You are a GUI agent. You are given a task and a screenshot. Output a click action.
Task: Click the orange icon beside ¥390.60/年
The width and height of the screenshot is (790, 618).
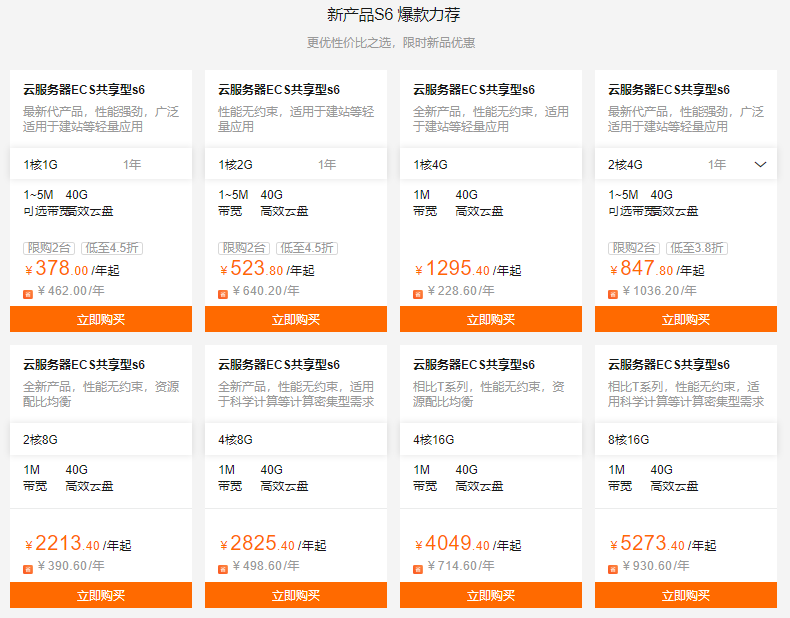coord(28,569)
